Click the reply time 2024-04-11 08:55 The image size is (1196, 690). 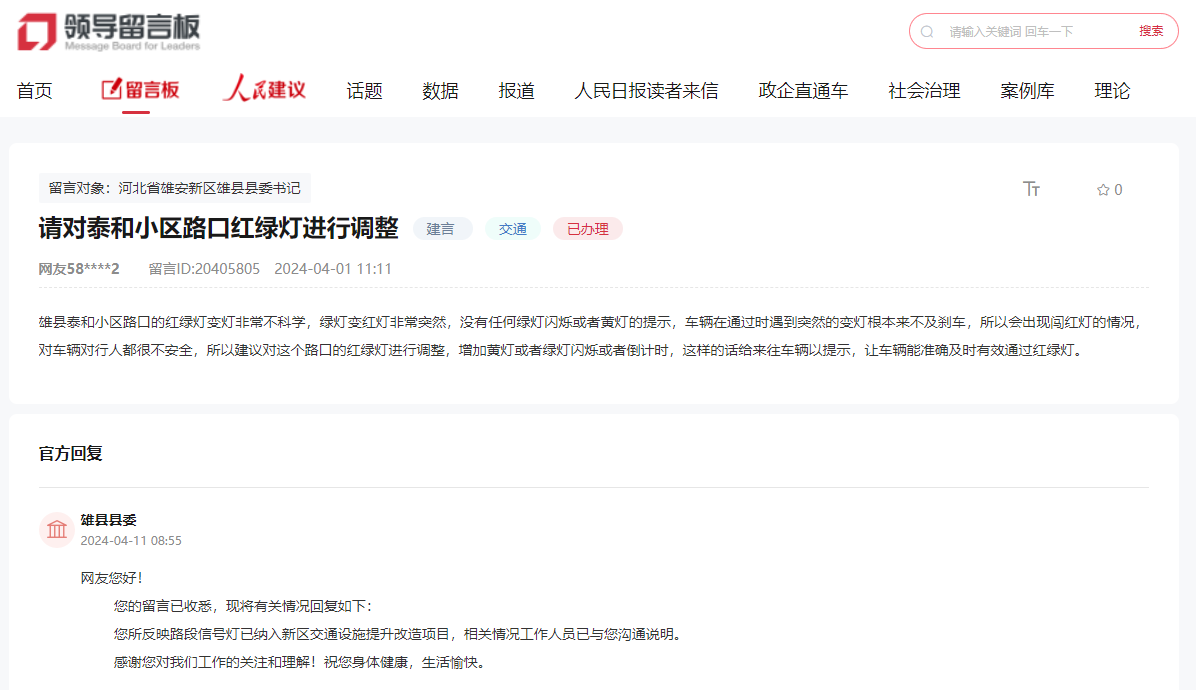[x=131, y=541]
